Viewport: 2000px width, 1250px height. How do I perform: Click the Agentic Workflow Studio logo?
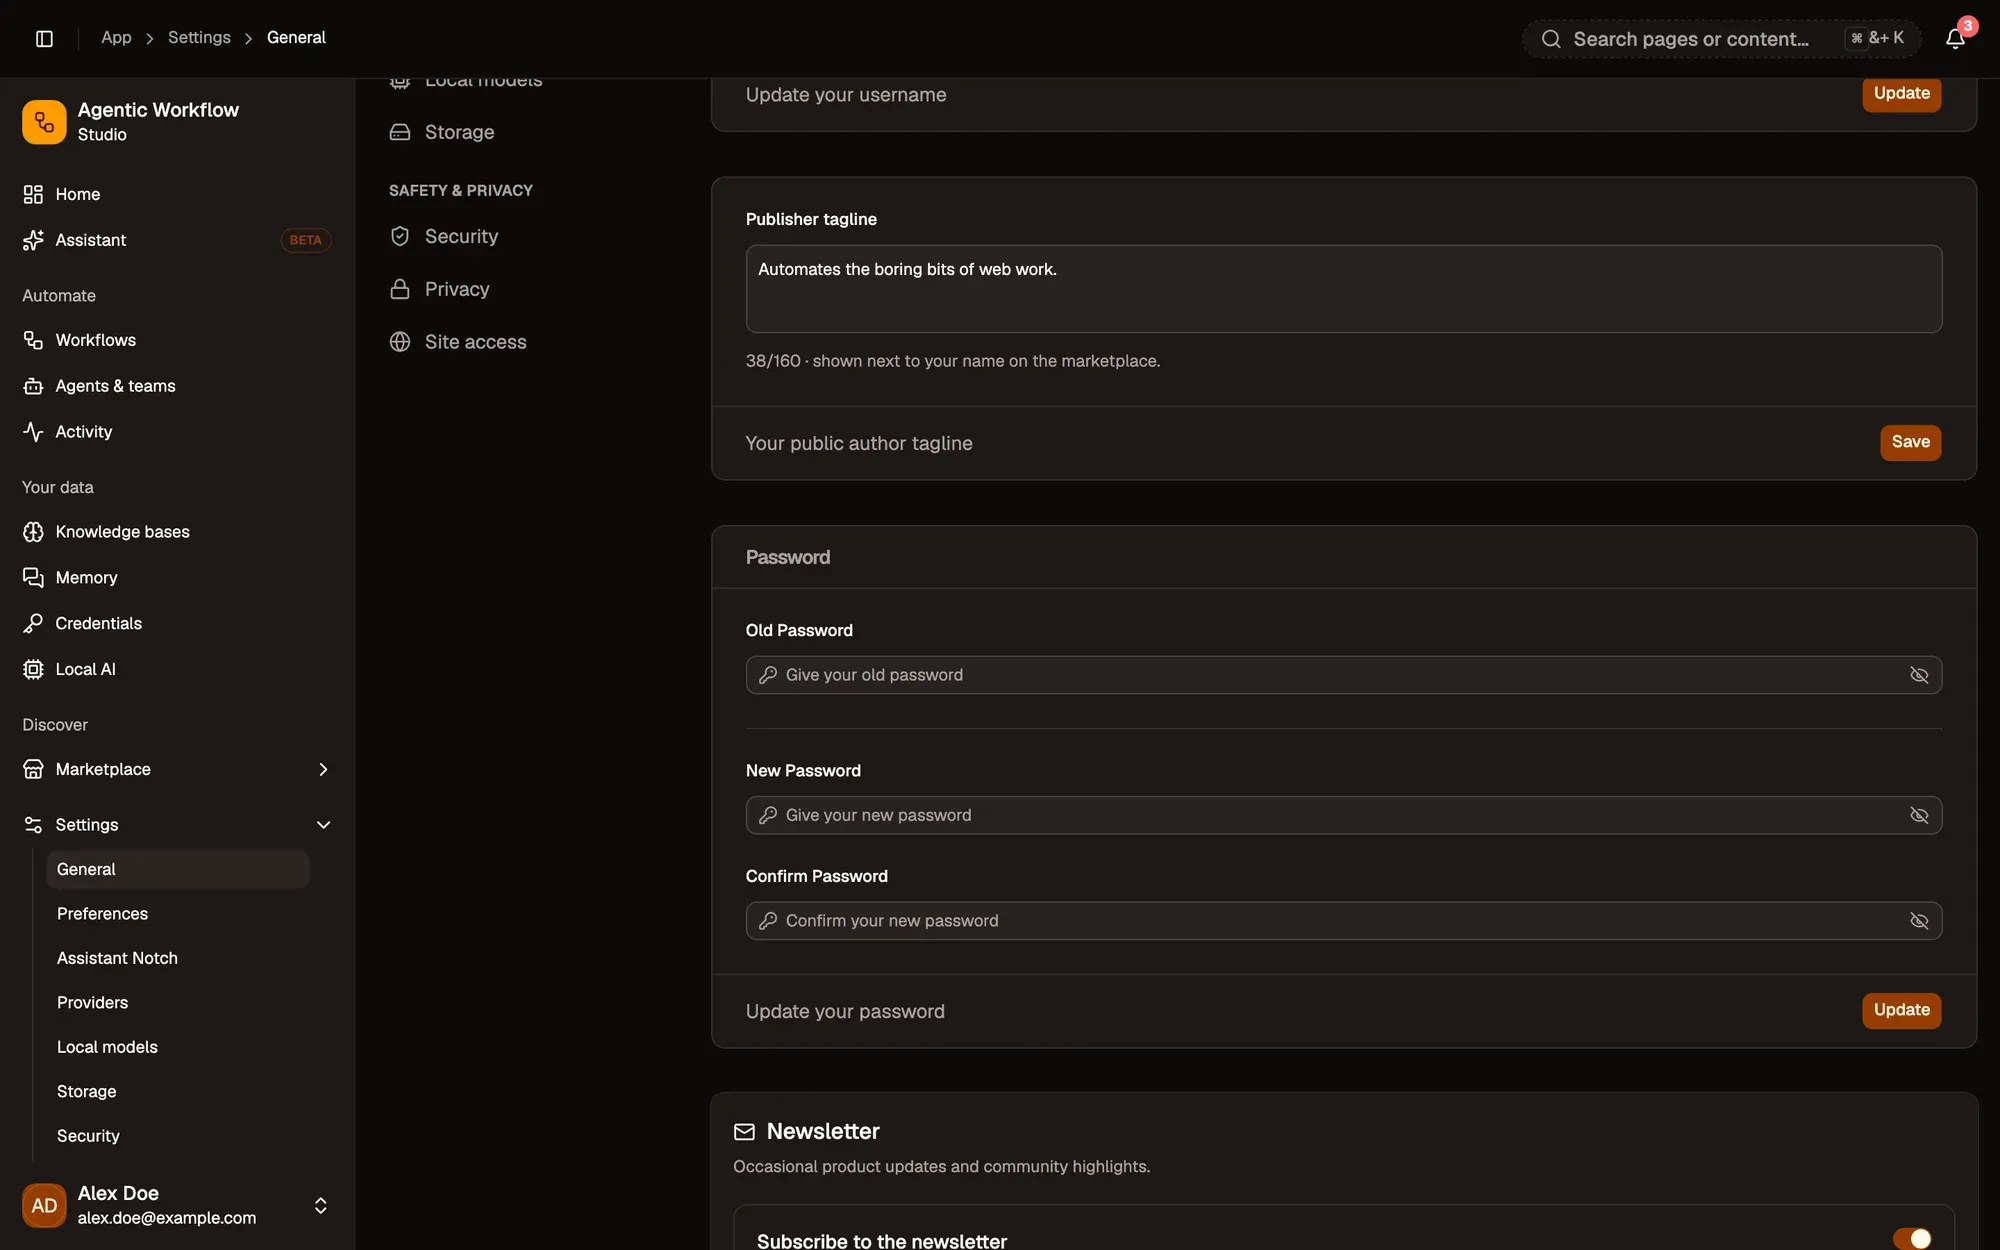point(44,122)
